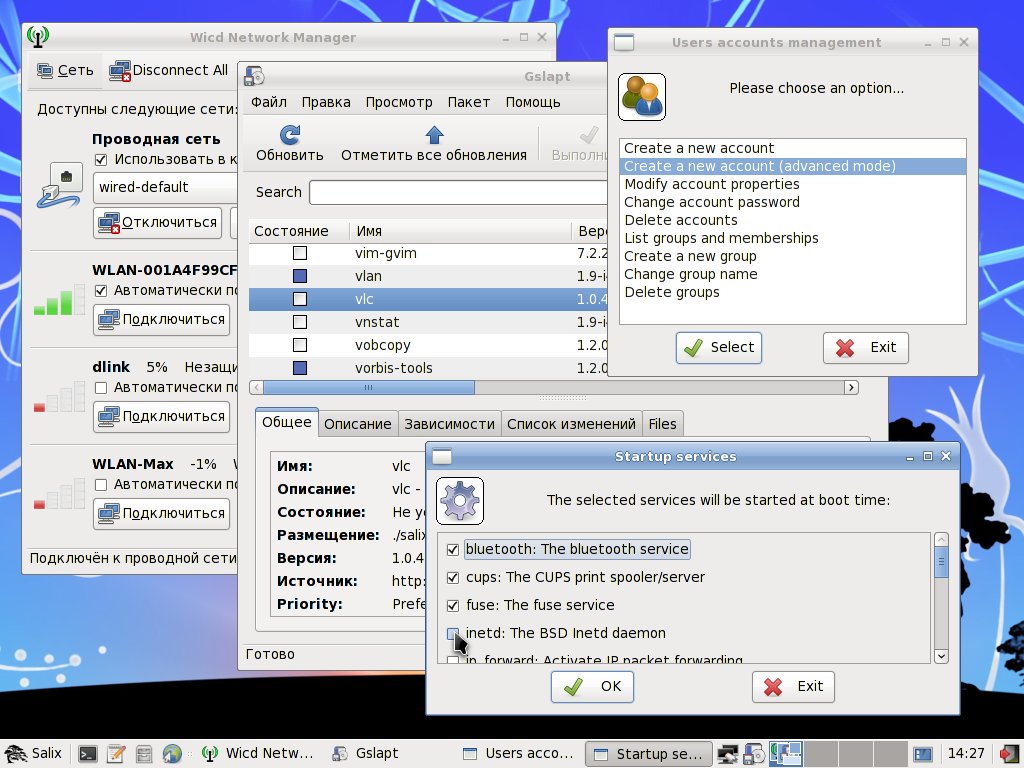Click Подключиться for WLAN-001A4F99CF
Screen dimensions: 1024x768
(161, 320)
